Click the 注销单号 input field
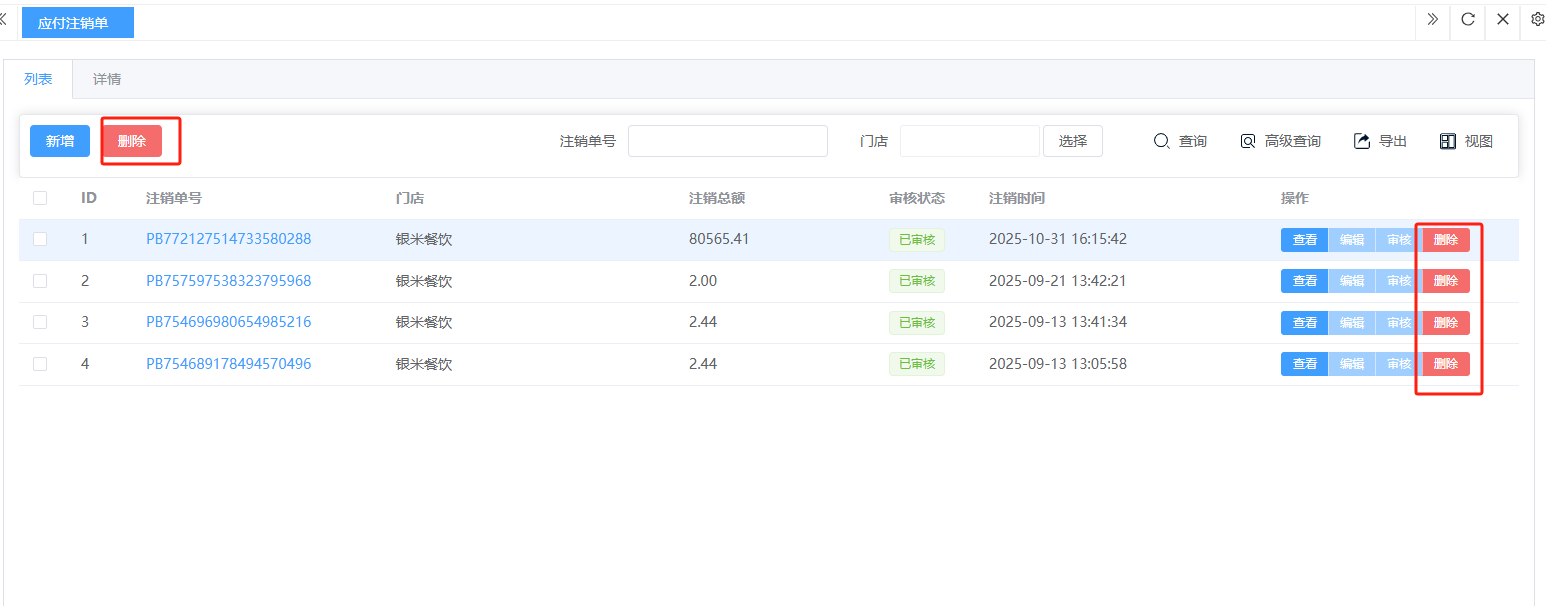The height and width of the screenshot is (606, 1546). click(727, 141)
